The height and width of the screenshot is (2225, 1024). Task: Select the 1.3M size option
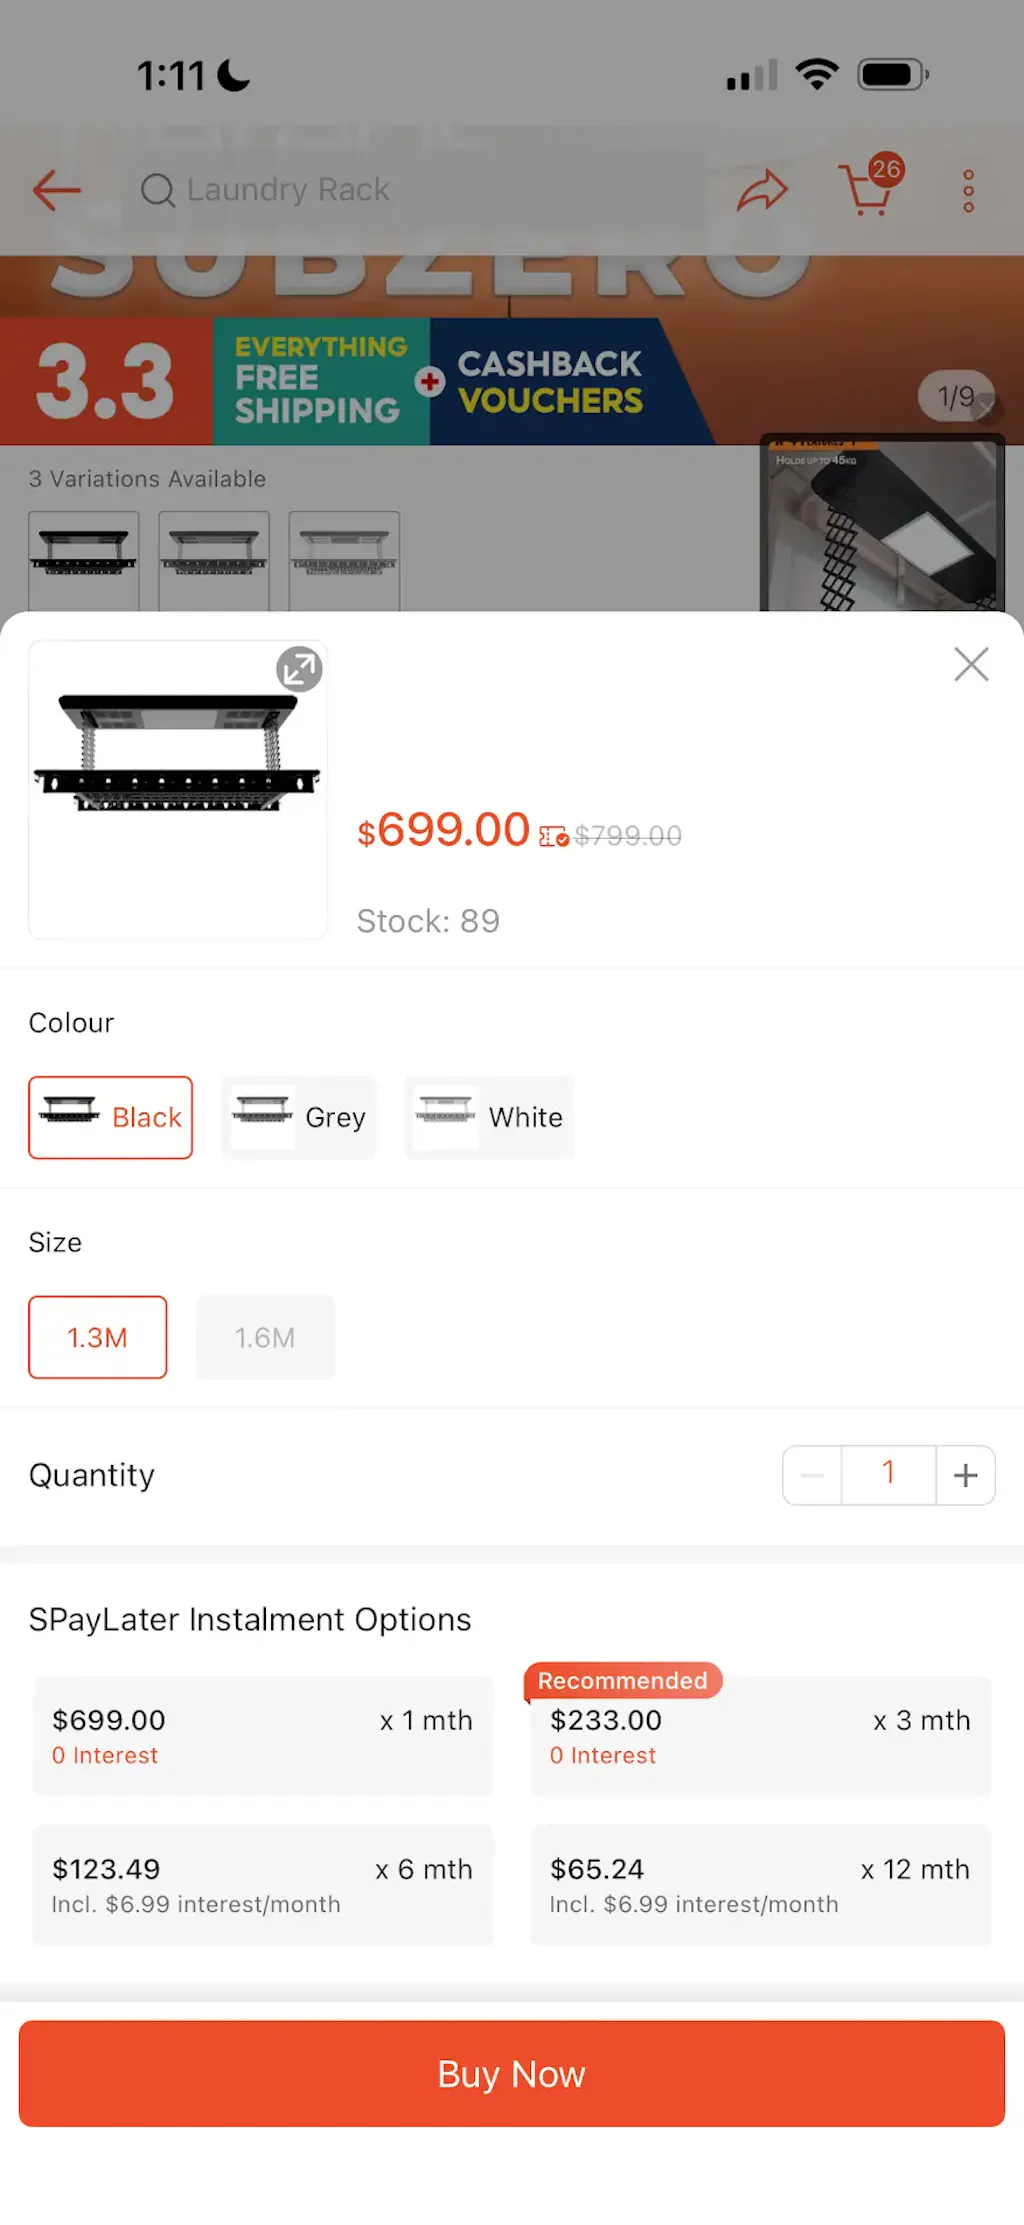coord(98,1337)
